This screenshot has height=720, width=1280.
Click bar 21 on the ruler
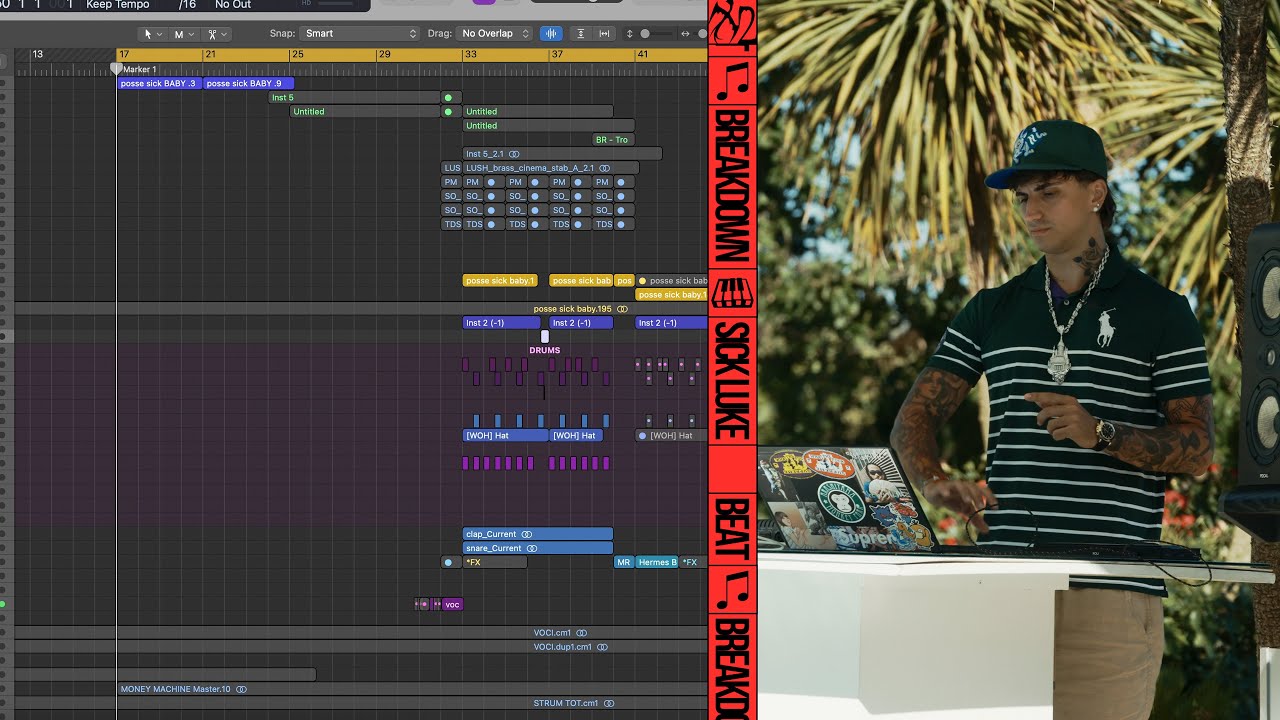coord(209,54)
